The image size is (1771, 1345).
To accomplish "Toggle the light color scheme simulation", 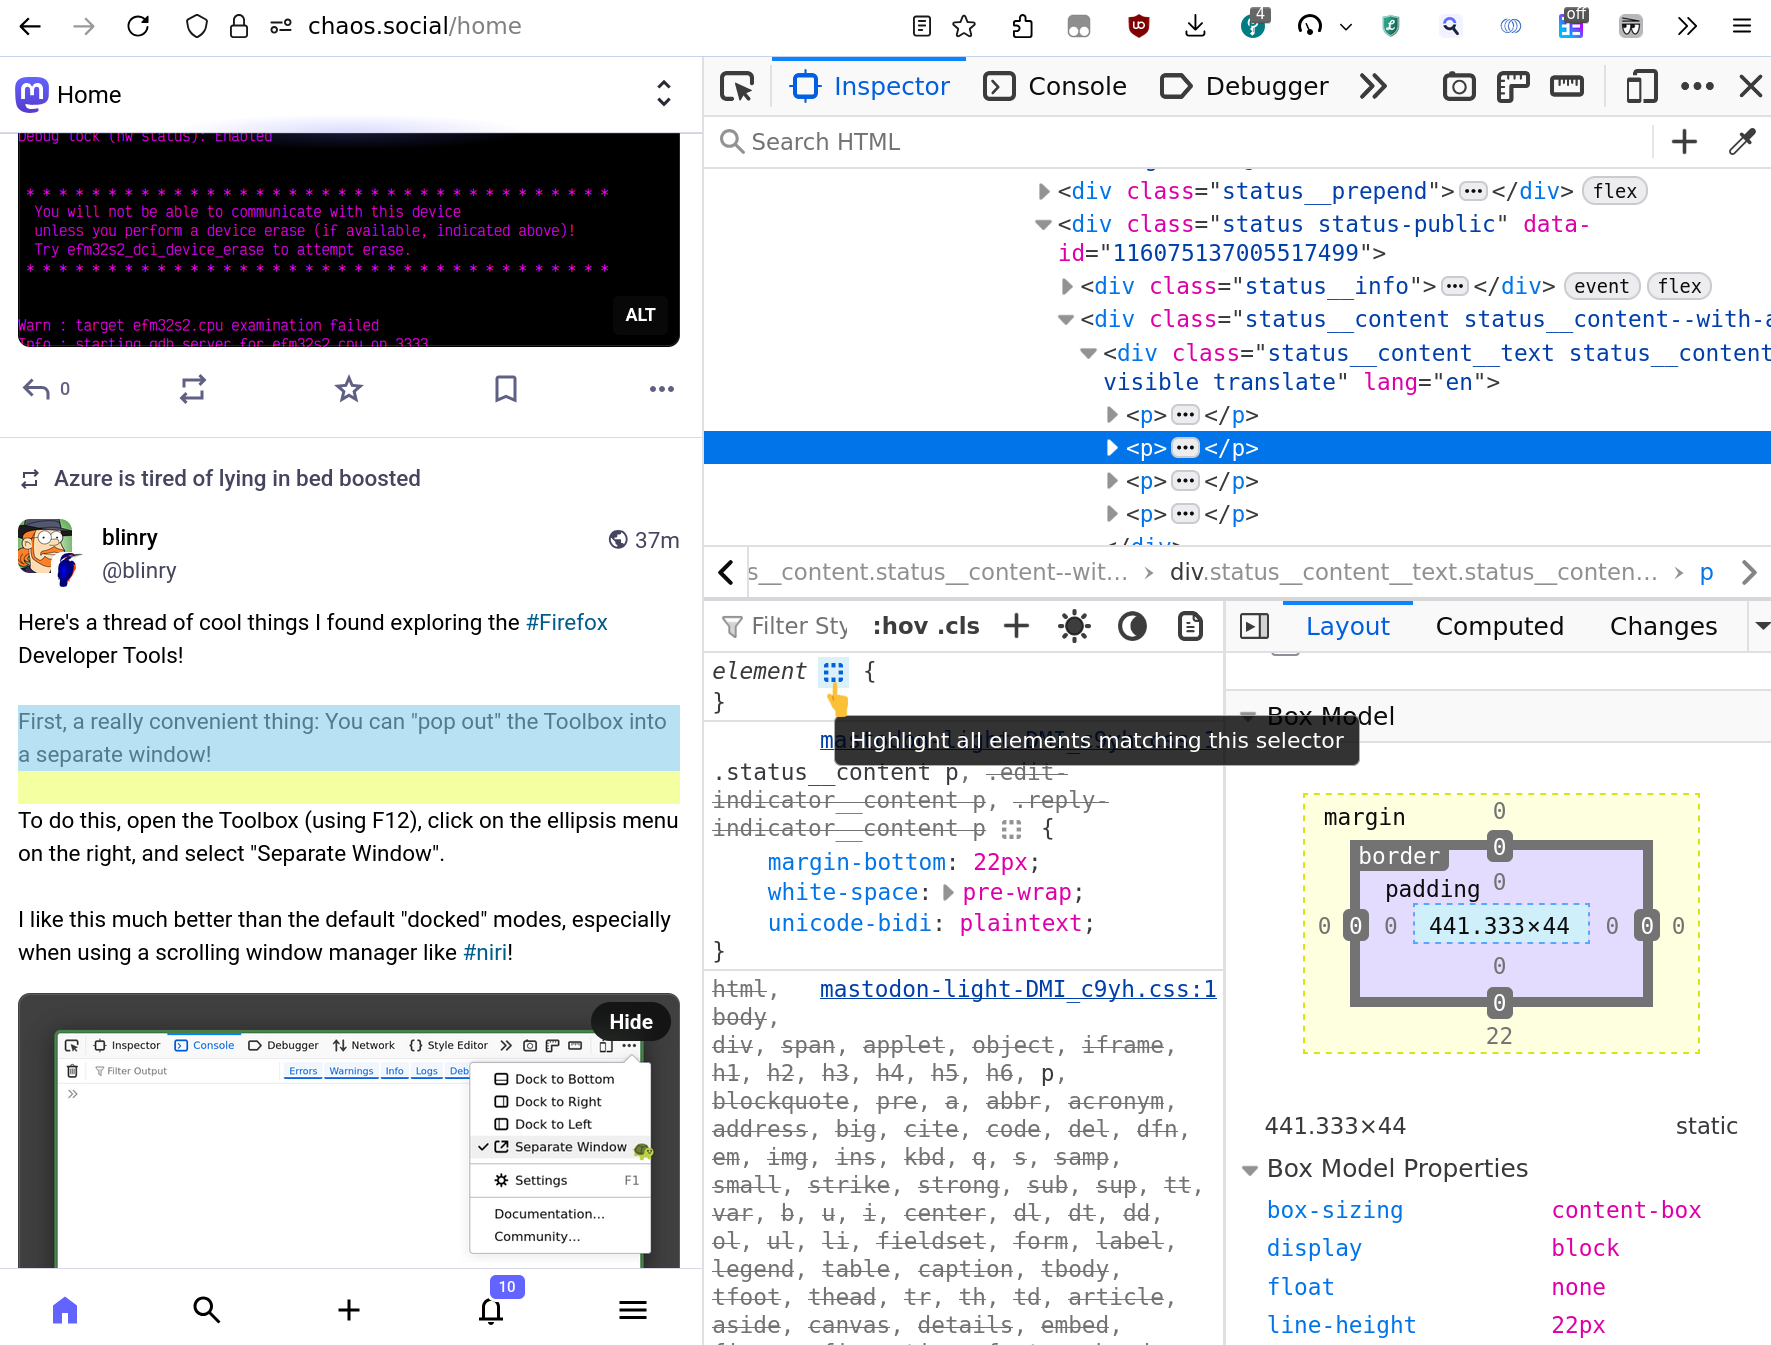I will coord(1074,627).
